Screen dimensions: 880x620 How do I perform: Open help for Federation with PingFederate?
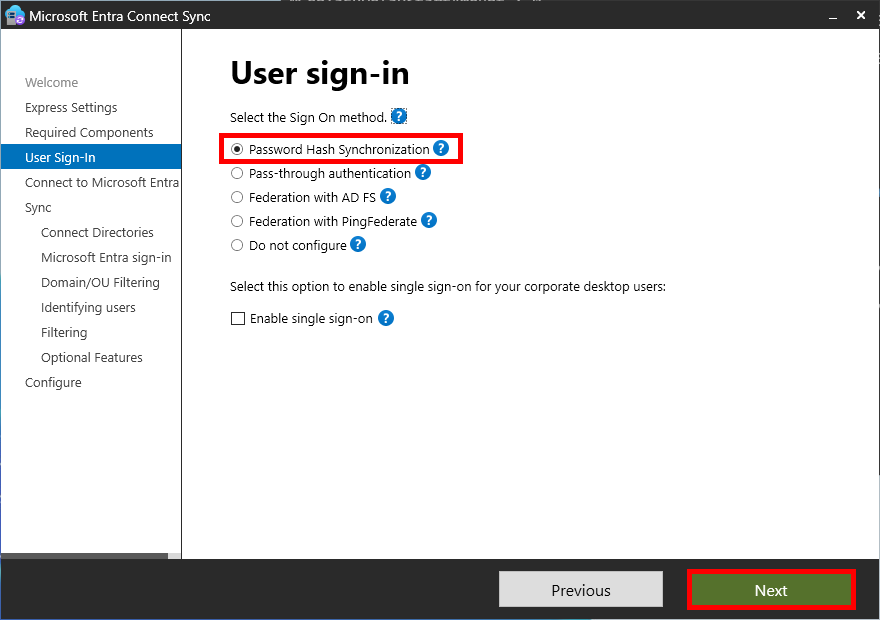pyautogui.click(x=429, y=220)
